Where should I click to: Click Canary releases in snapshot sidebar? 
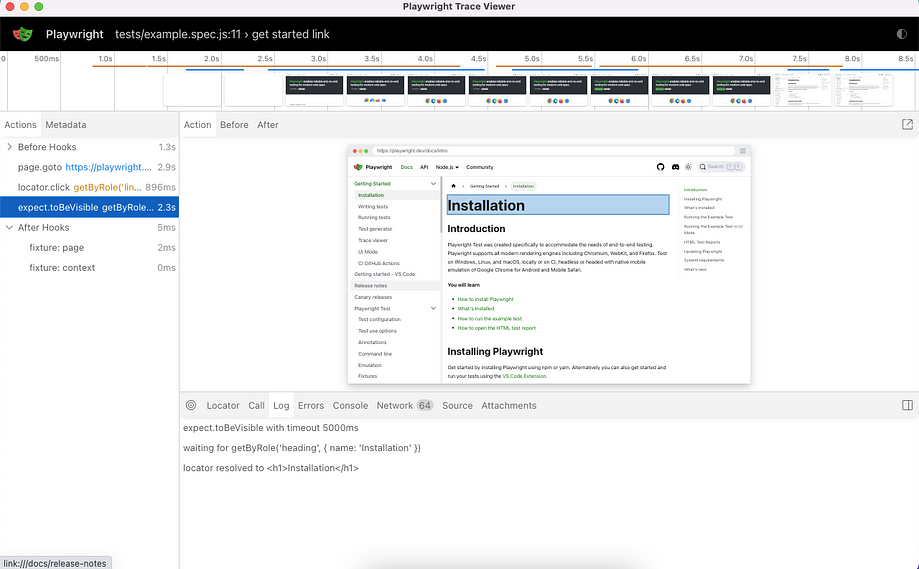tap(373, 297)
